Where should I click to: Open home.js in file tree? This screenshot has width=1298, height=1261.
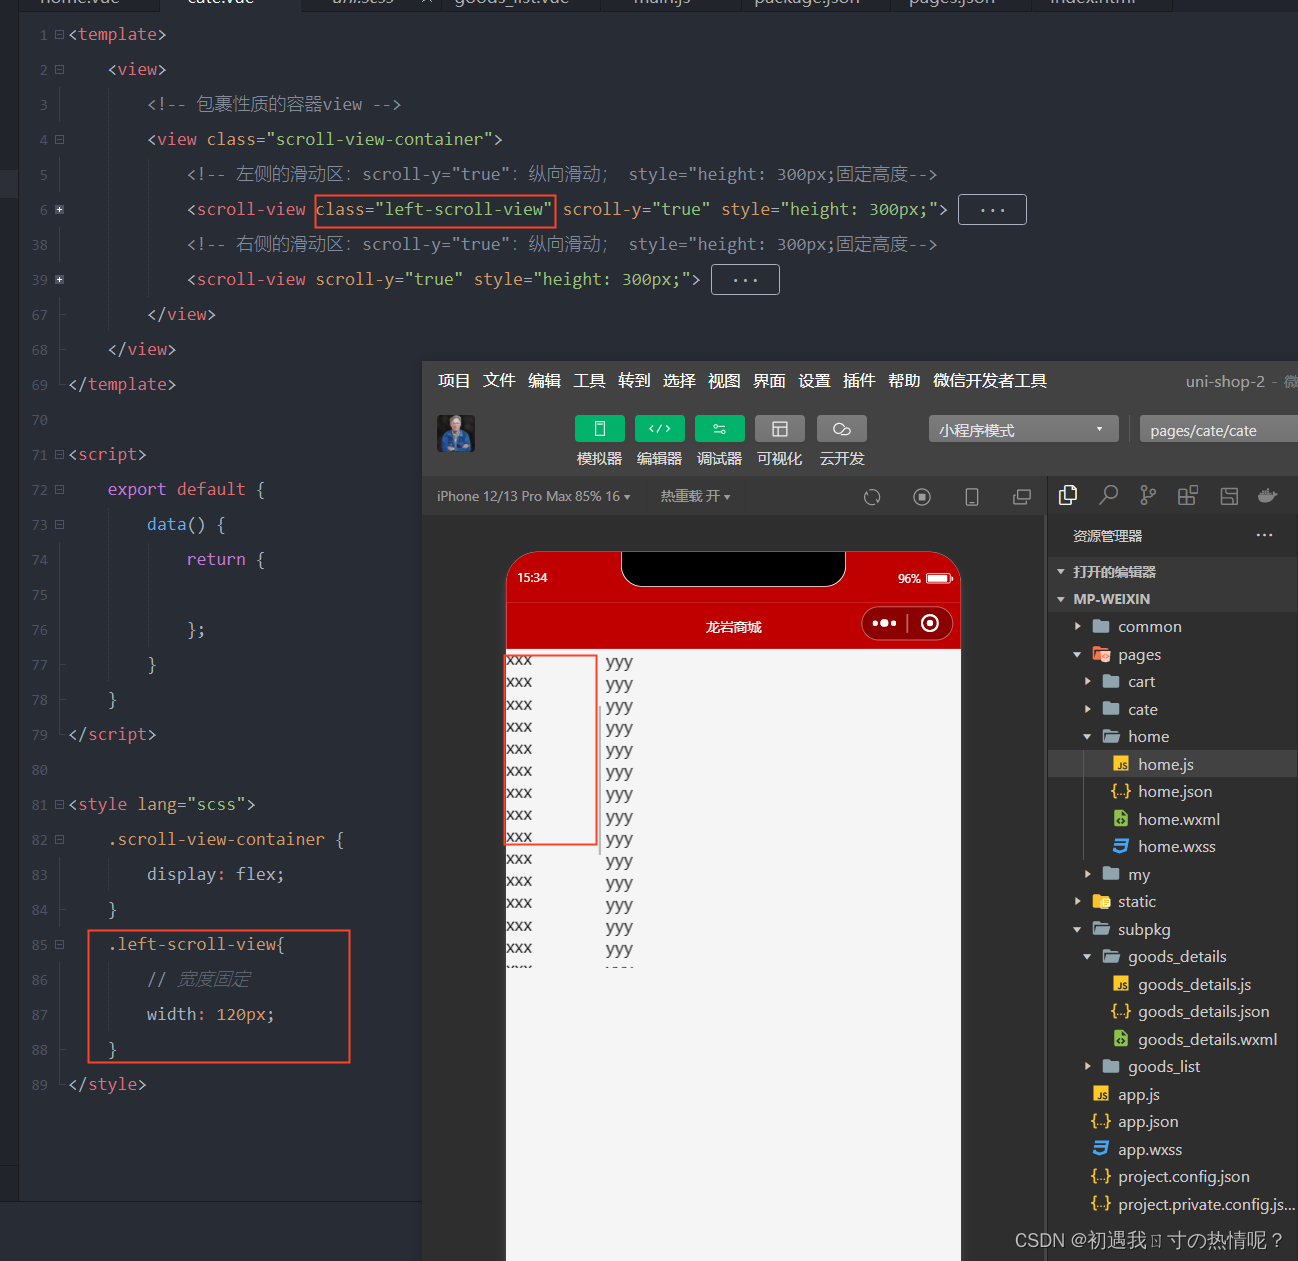[1172, 764]
